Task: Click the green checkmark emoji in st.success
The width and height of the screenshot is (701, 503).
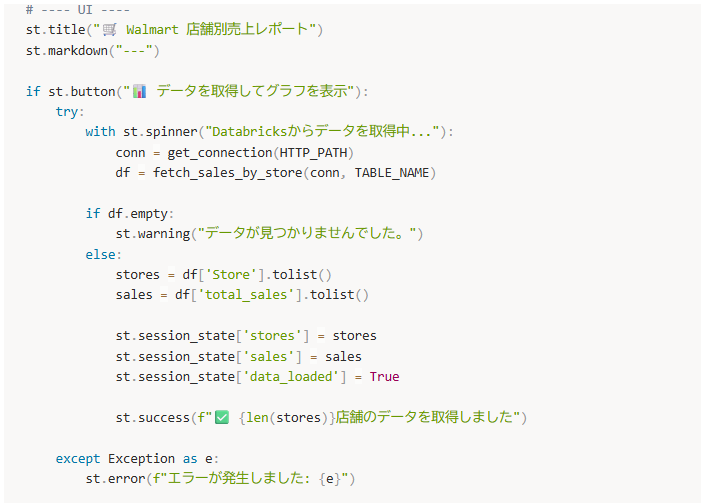Action: click(x=222, y=418)
